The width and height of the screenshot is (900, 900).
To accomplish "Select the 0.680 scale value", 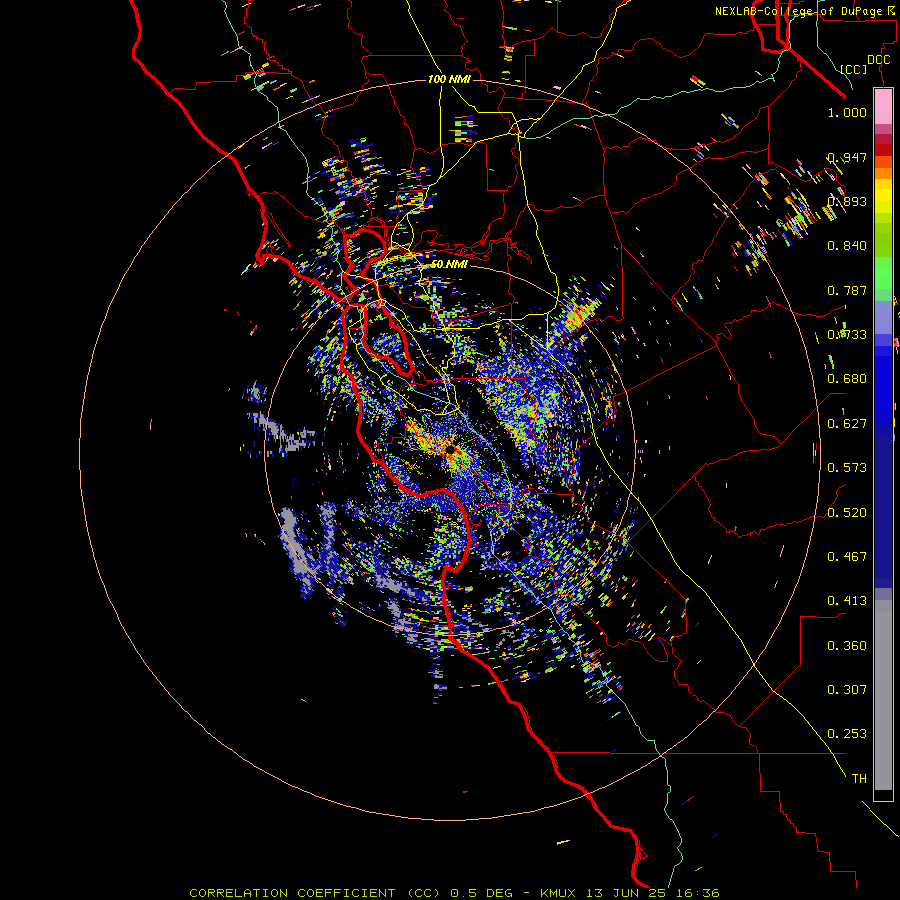I will tap(847, 379).
